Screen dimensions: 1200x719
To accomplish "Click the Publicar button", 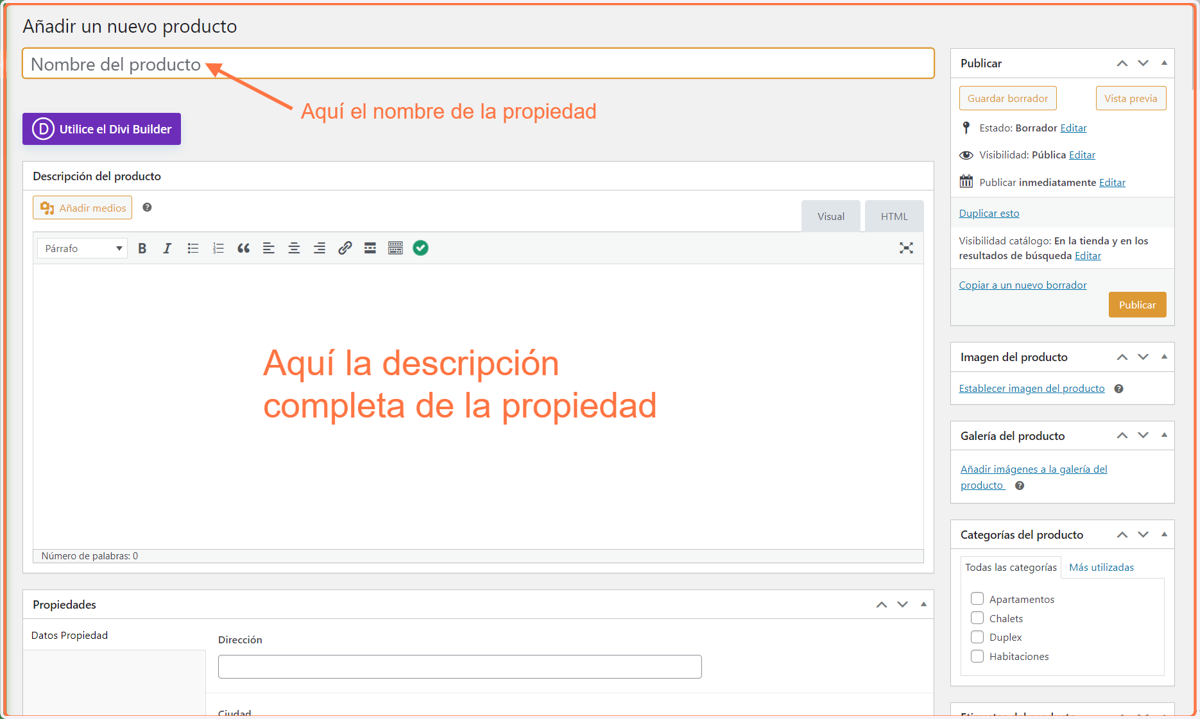I will coord(1137,305).
